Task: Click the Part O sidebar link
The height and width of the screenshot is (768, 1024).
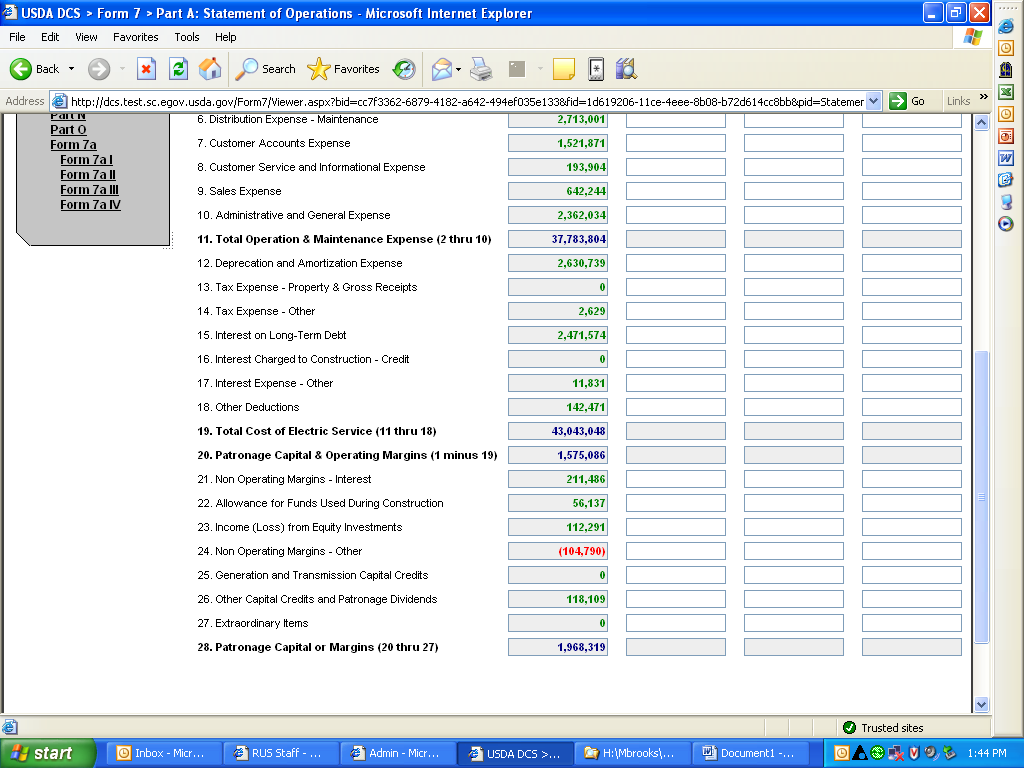Action: tap(68, 130)
